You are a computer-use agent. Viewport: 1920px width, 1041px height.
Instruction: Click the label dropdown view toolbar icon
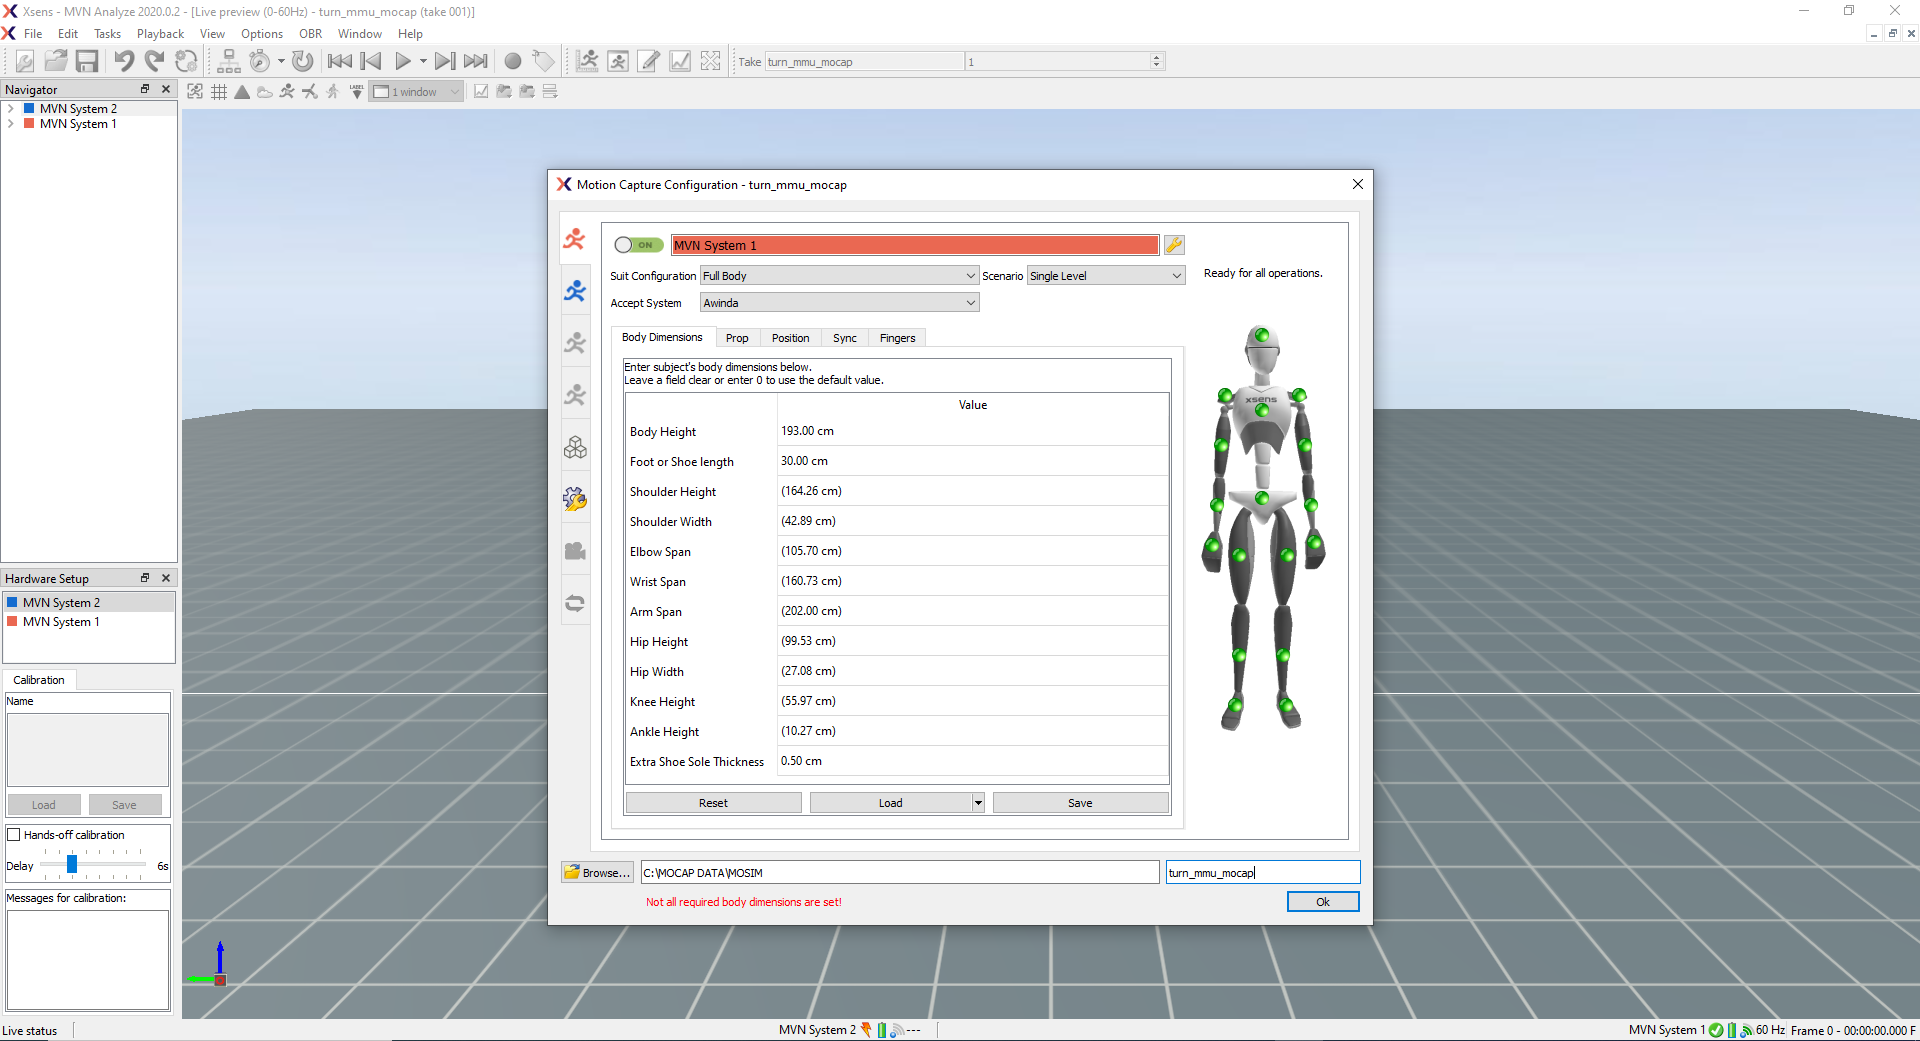click(357, 92)
